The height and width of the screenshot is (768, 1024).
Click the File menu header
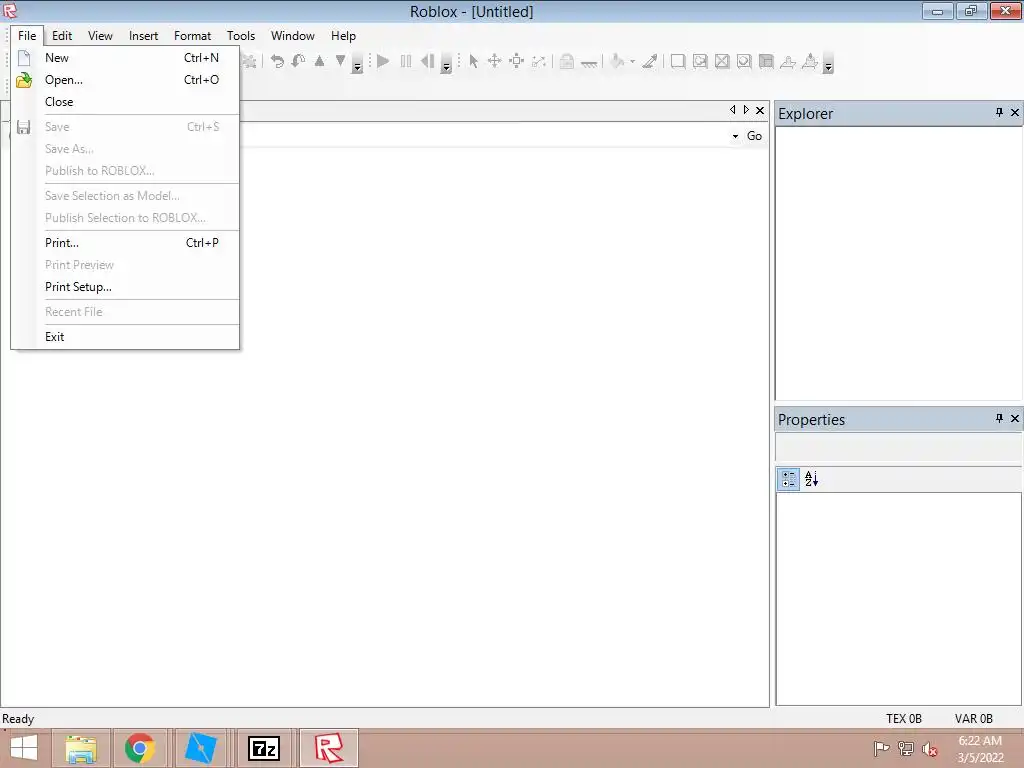pos(27,36)
